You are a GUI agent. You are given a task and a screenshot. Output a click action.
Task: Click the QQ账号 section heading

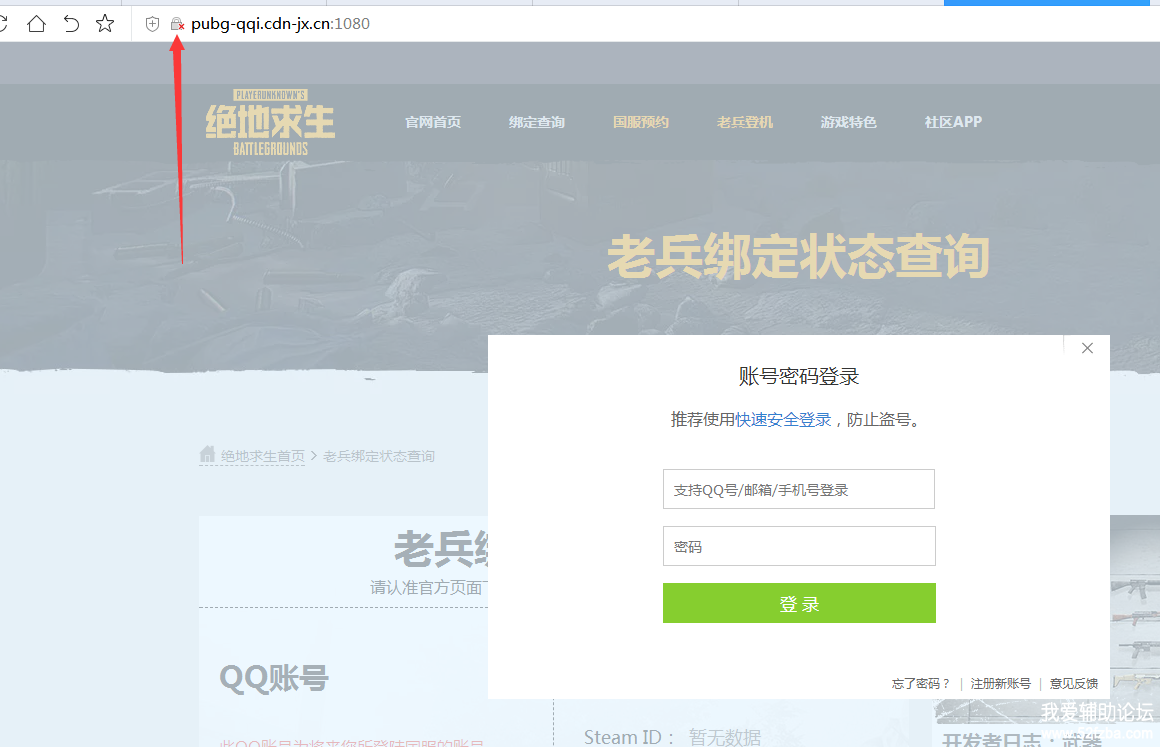click(x=274, y=678)
